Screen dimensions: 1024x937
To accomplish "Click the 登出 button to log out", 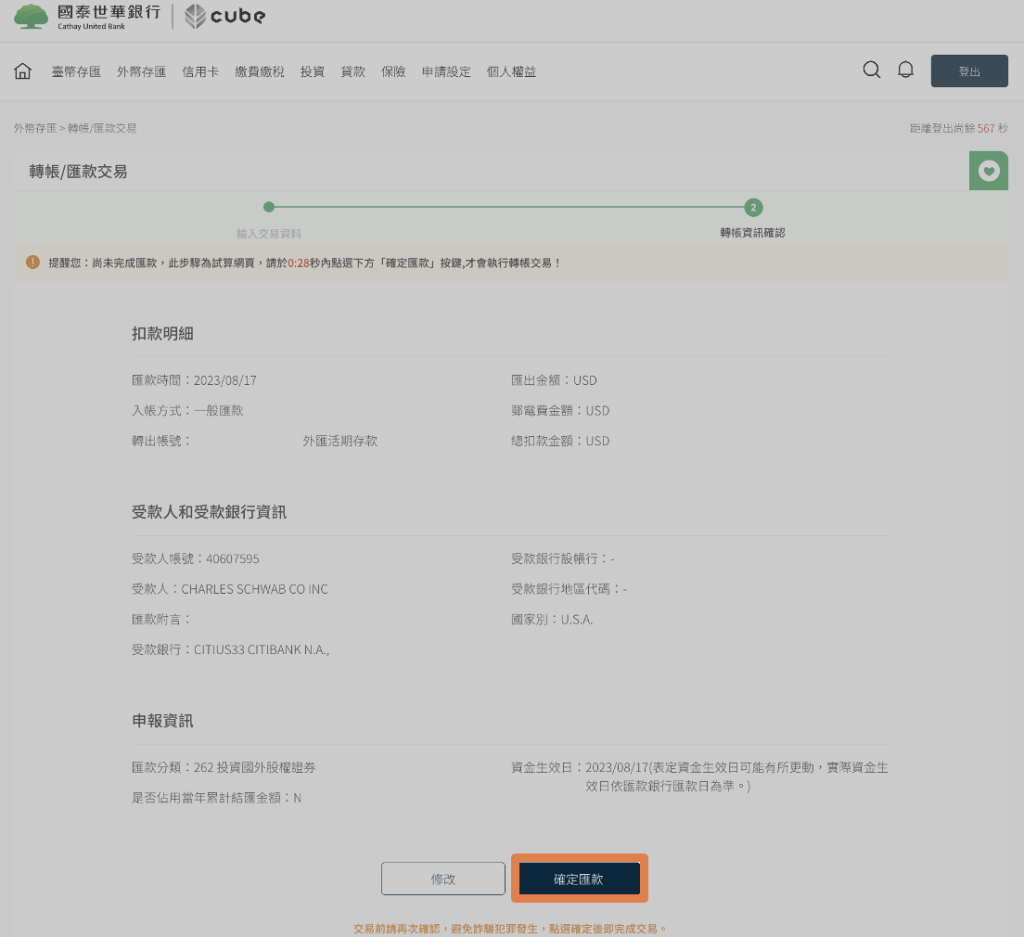I will tap(968, 70).
